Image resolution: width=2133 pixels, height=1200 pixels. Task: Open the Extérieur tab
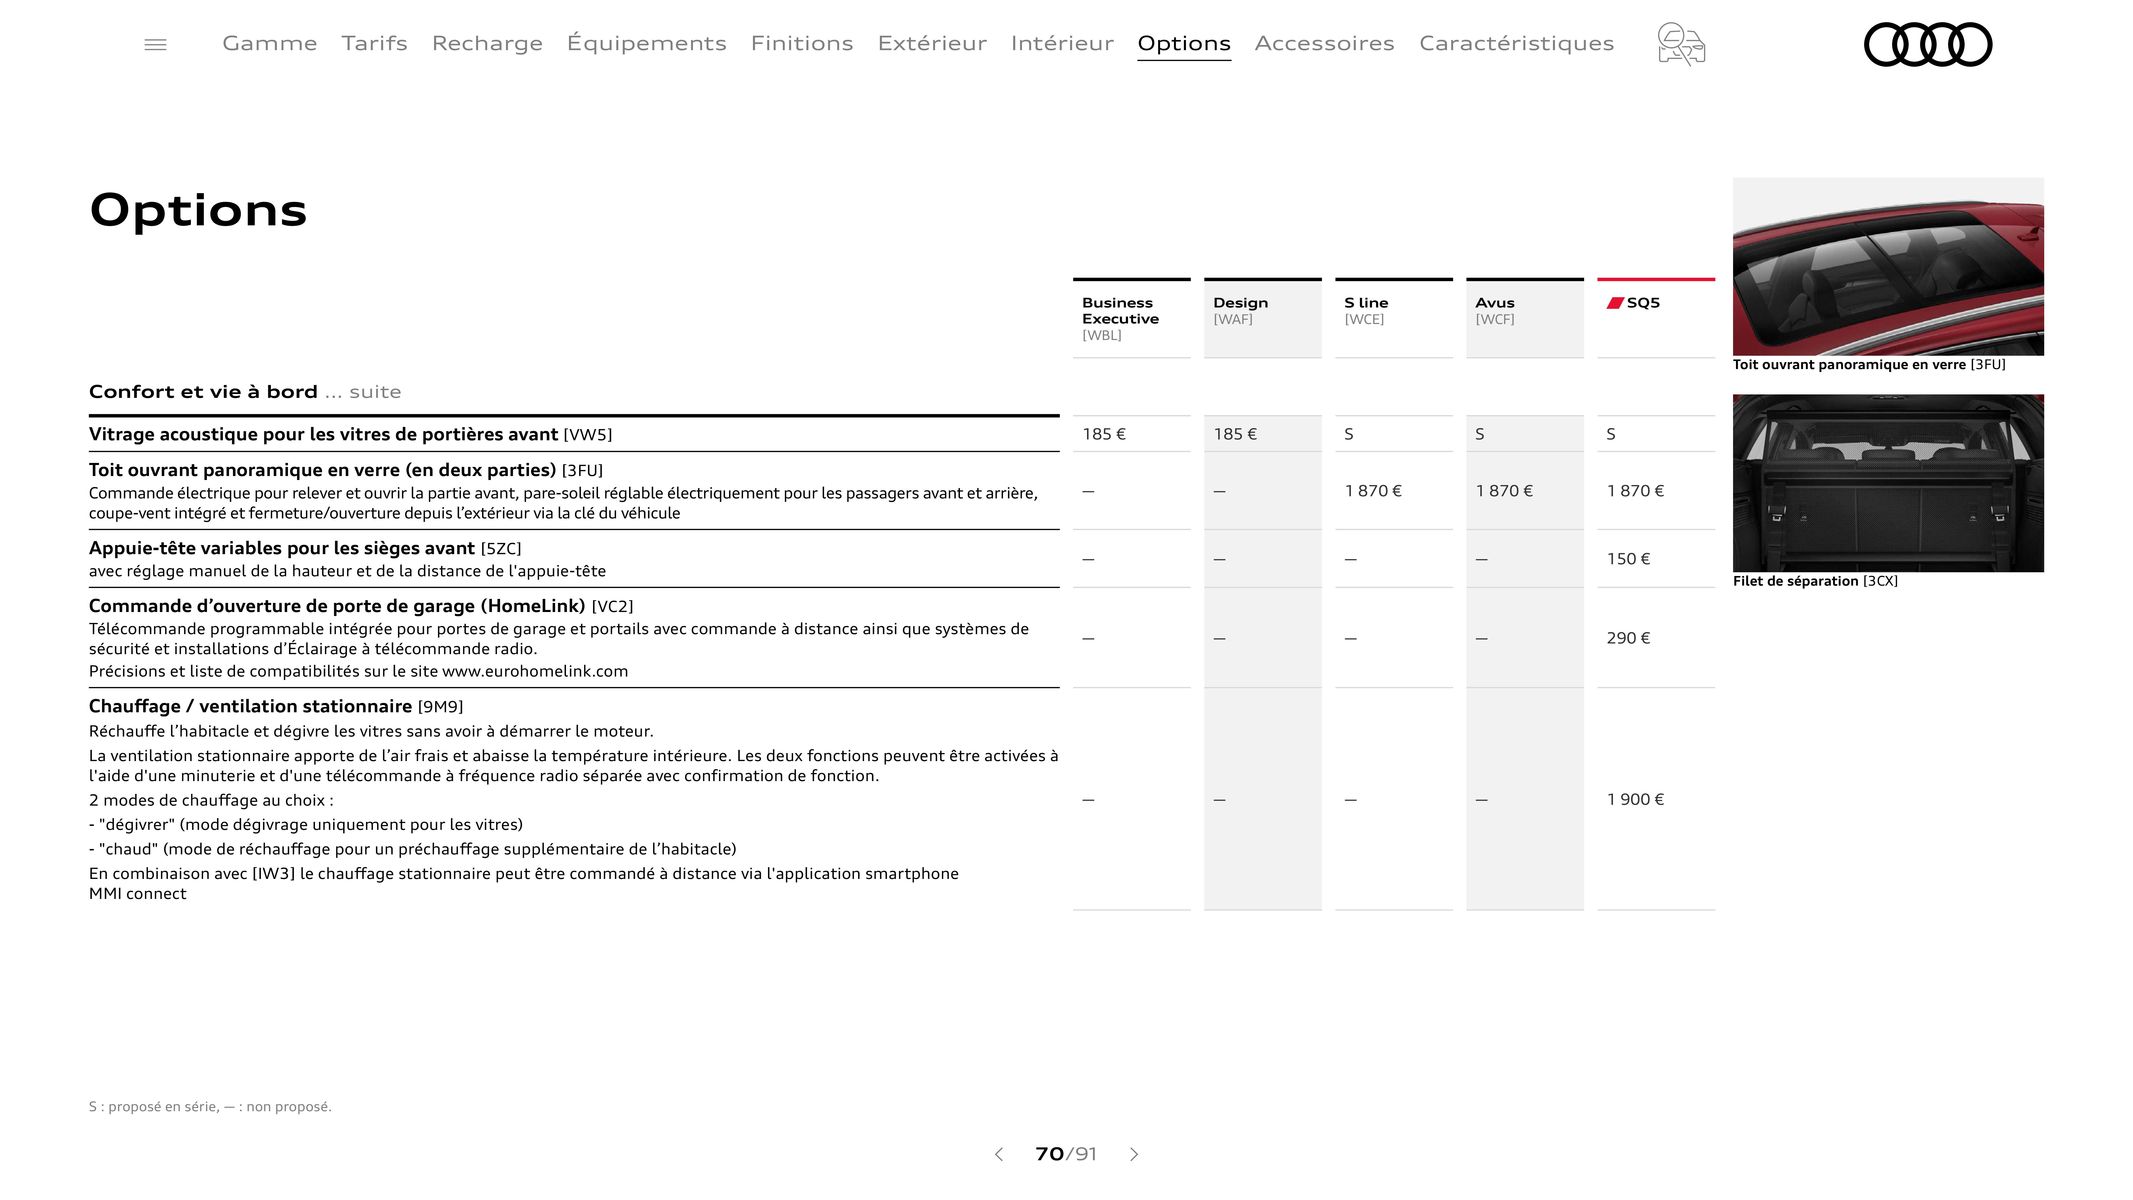click(932, 43)
